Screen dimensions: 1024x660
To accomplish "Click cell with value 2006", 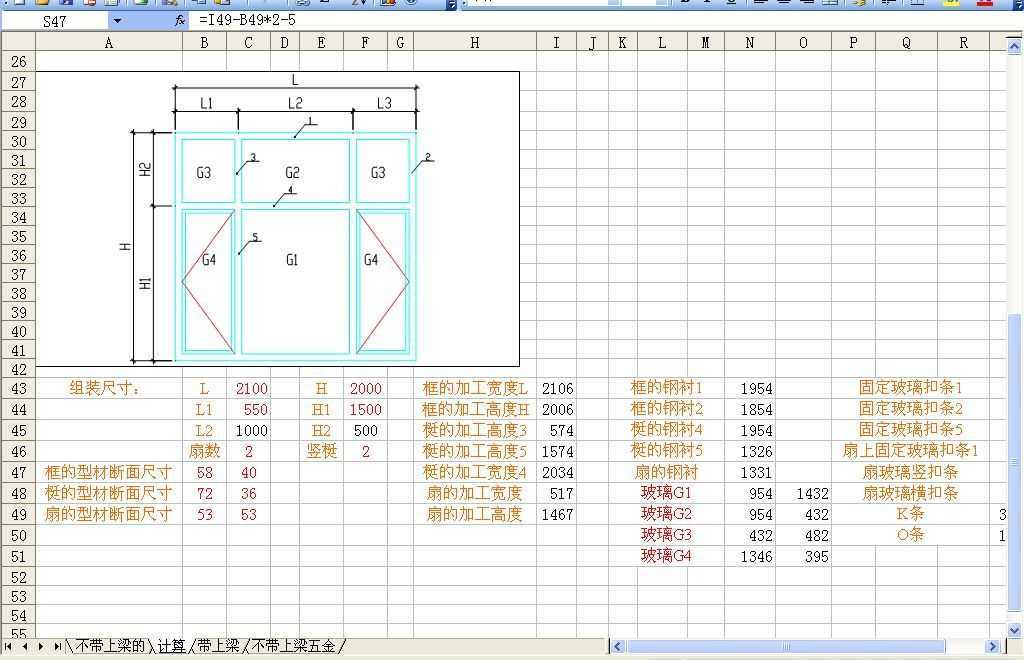I will (557, 409).
